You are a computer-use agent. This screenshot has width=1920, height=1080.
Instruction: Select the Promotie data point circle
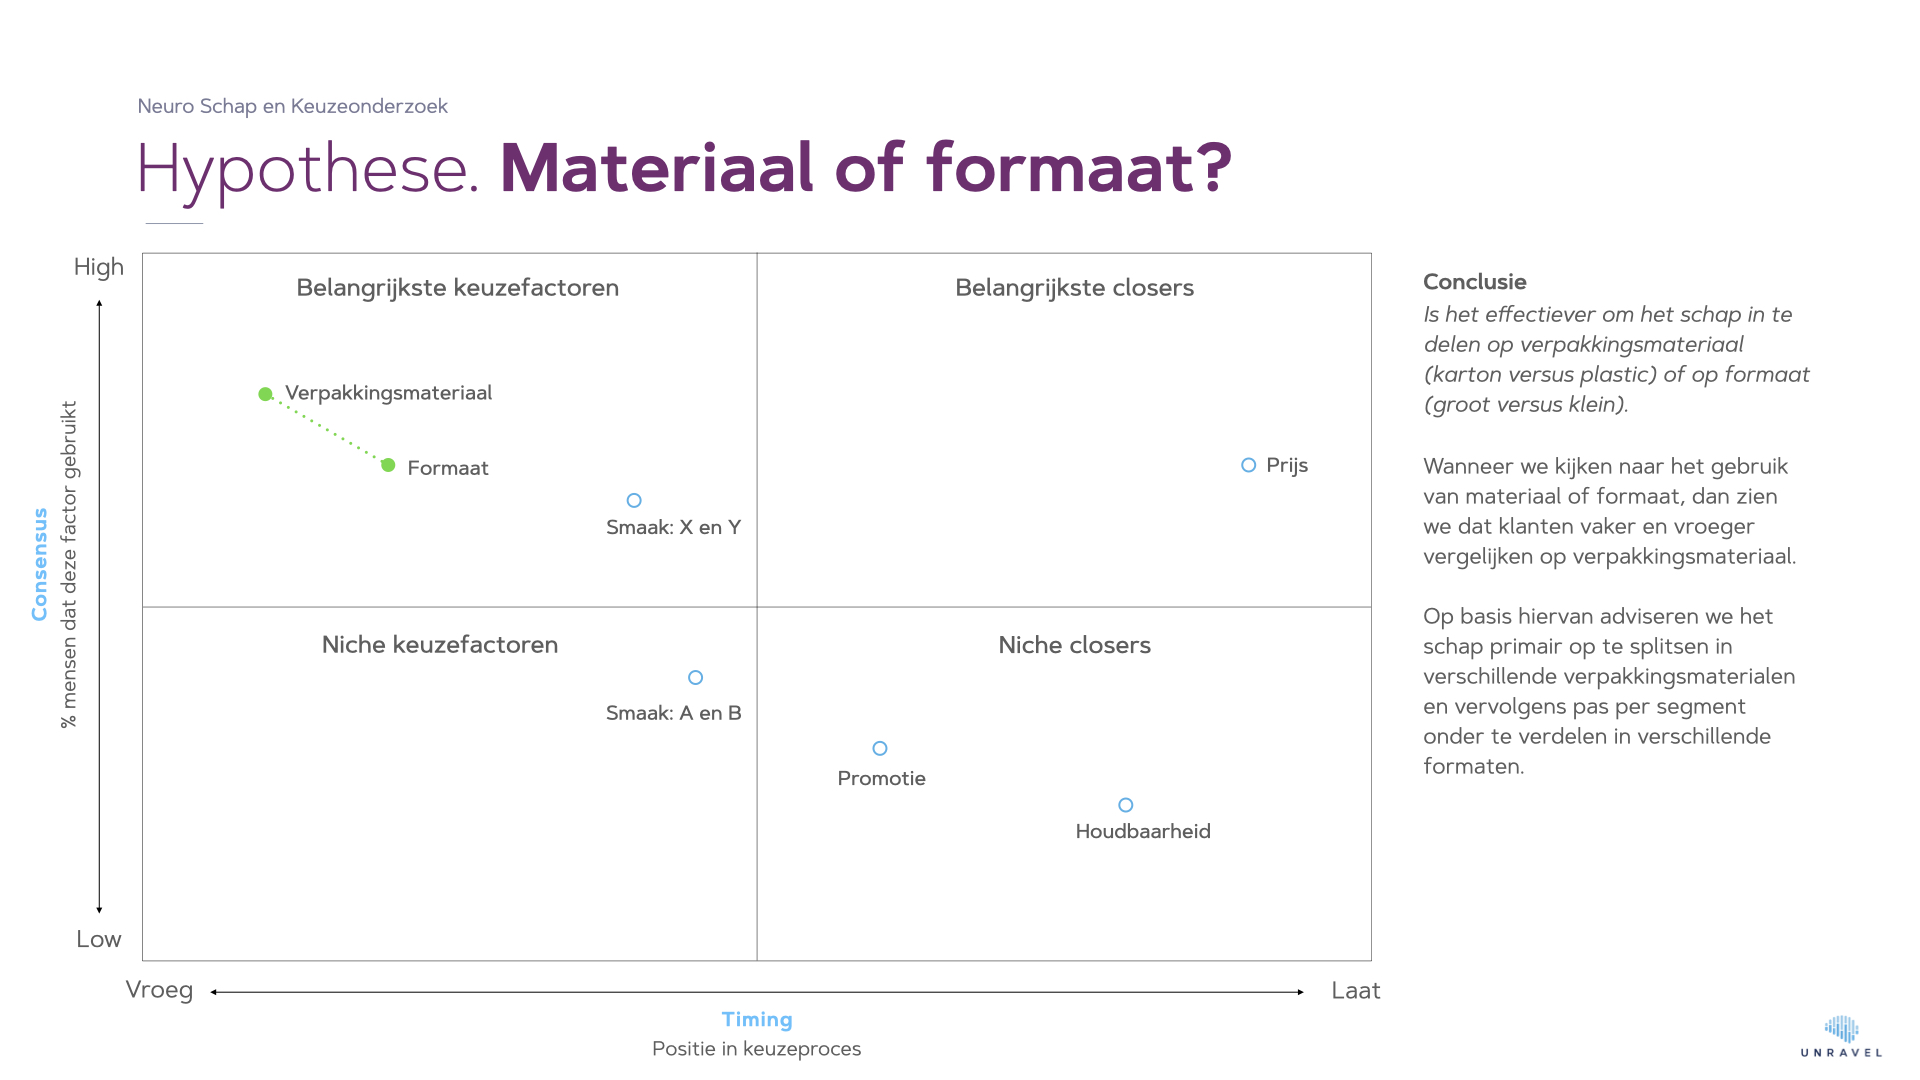(880, 748)
